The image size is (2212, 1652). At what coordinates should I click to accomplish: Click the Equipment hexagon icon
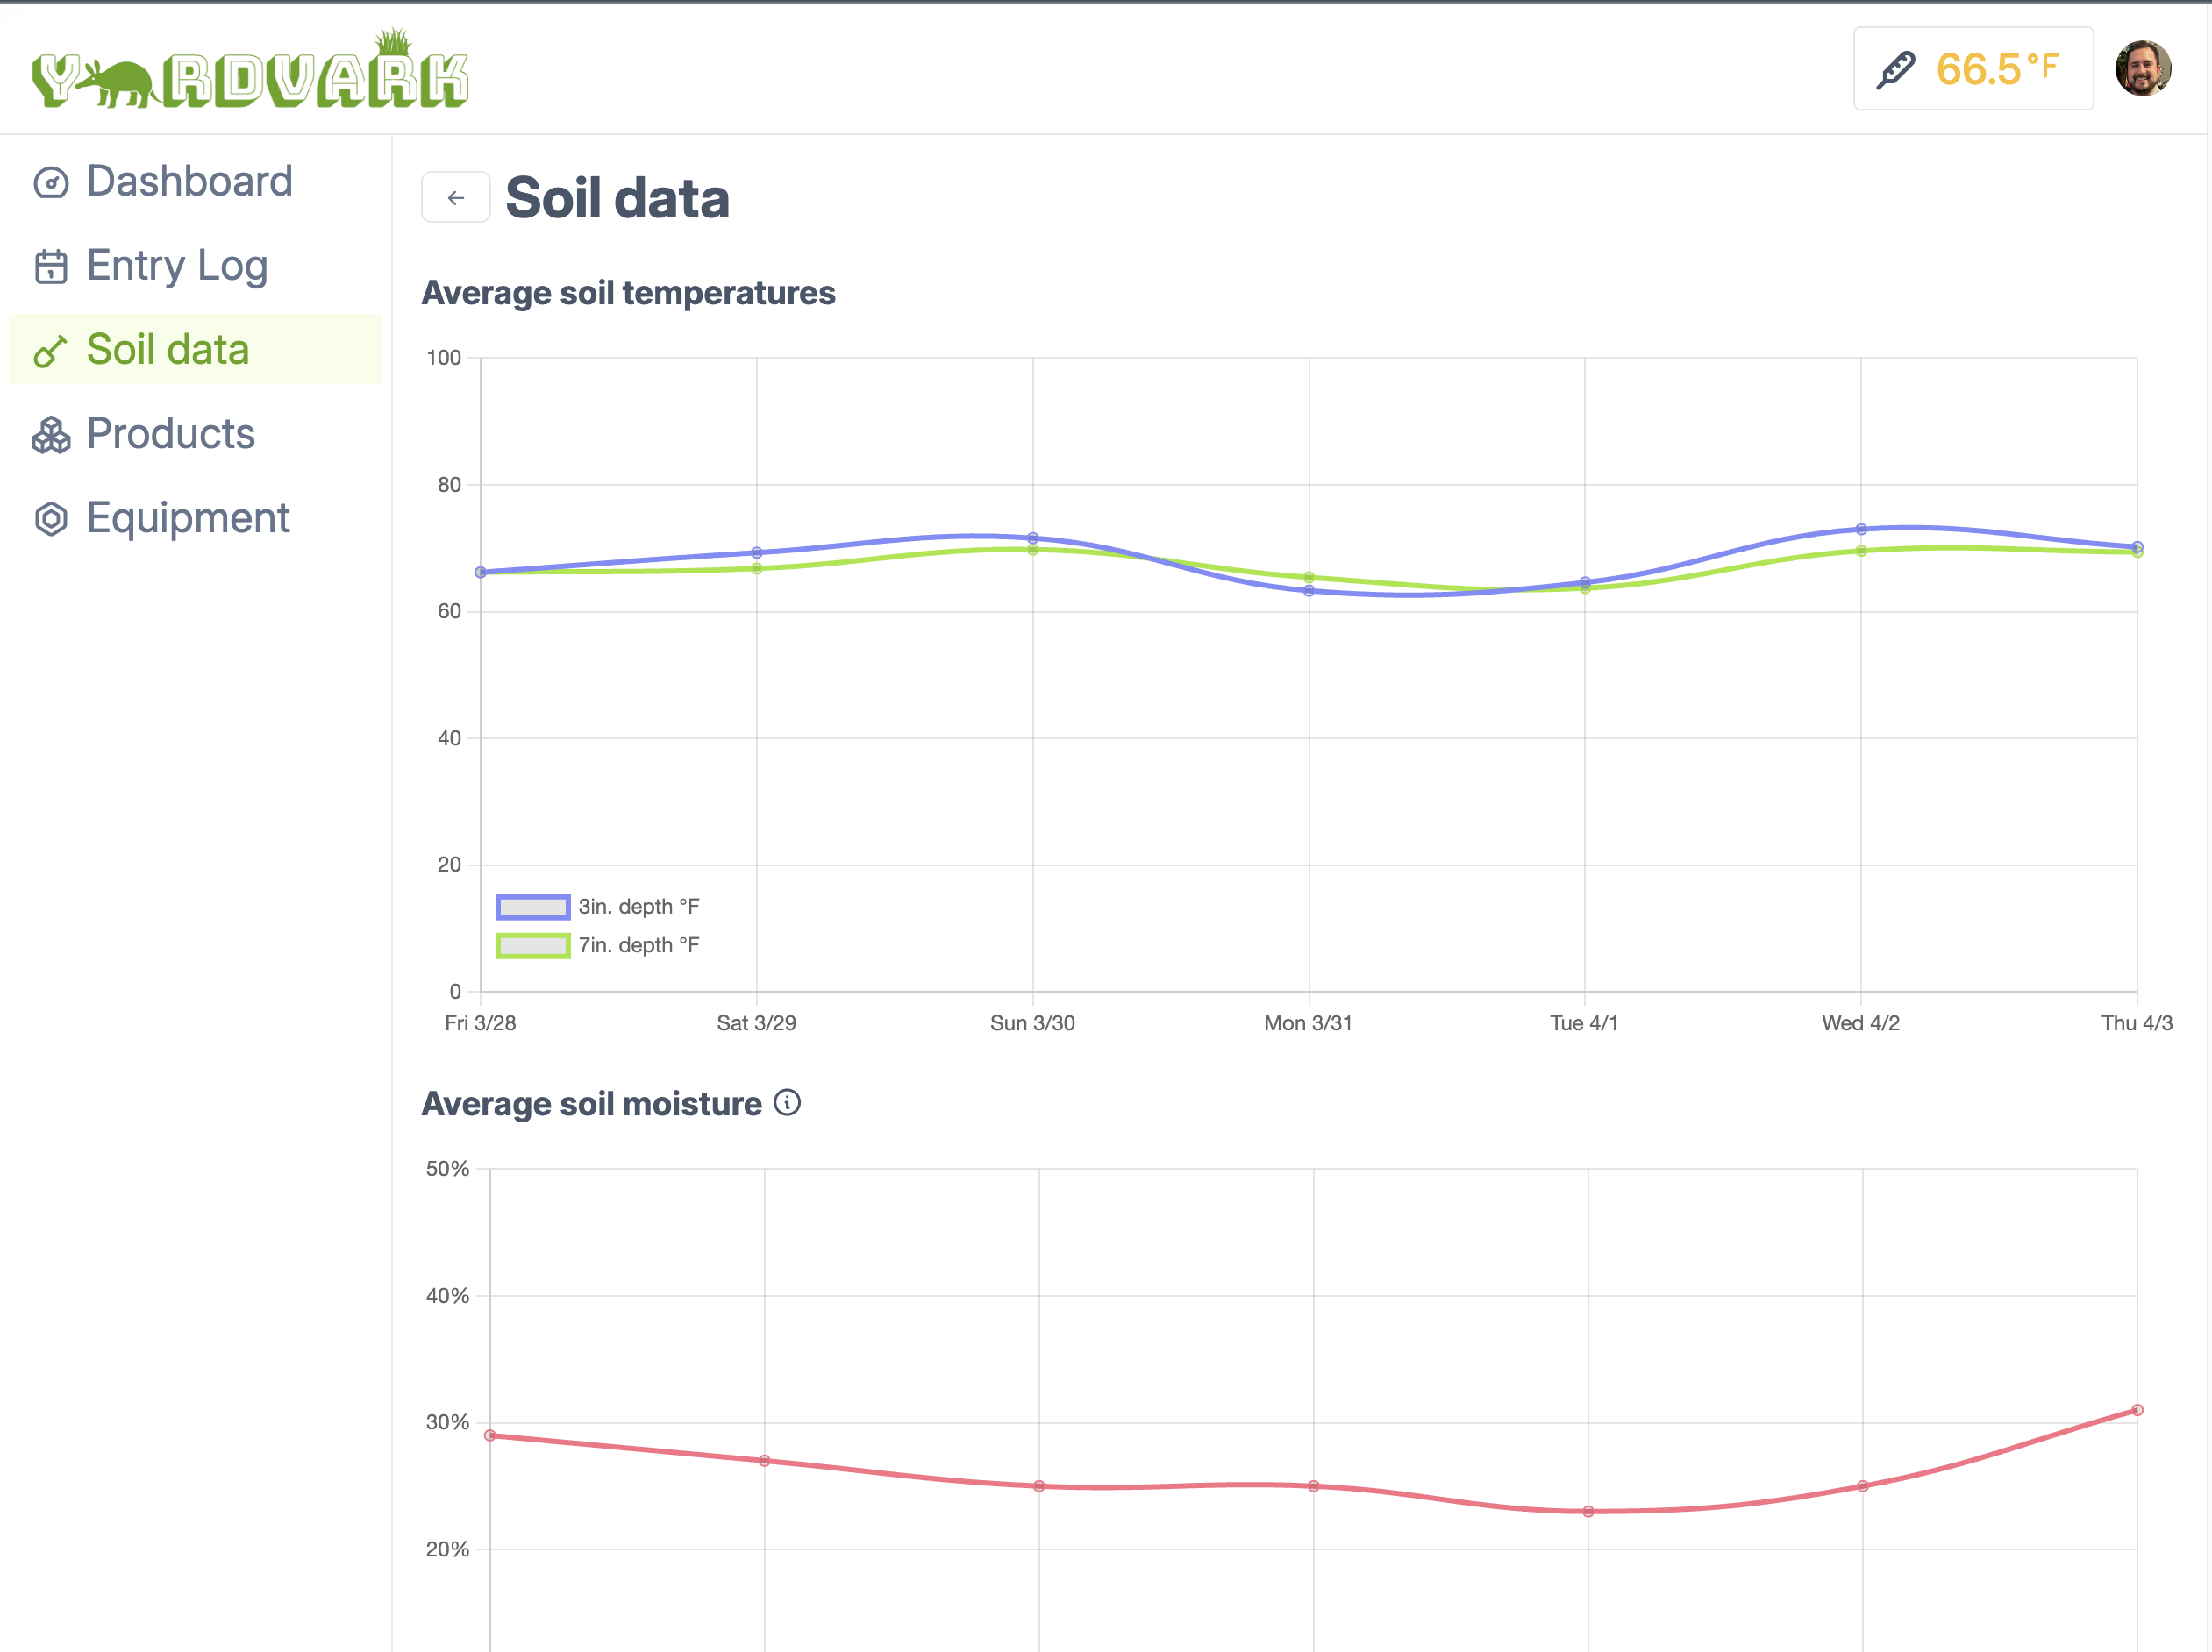click(x=51, y=519)
